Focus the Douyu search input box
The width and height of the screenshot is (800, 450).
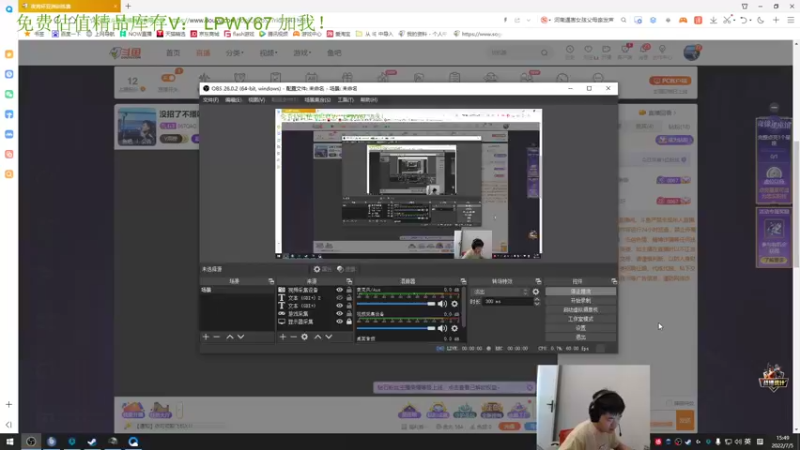(x=513, y=53)
